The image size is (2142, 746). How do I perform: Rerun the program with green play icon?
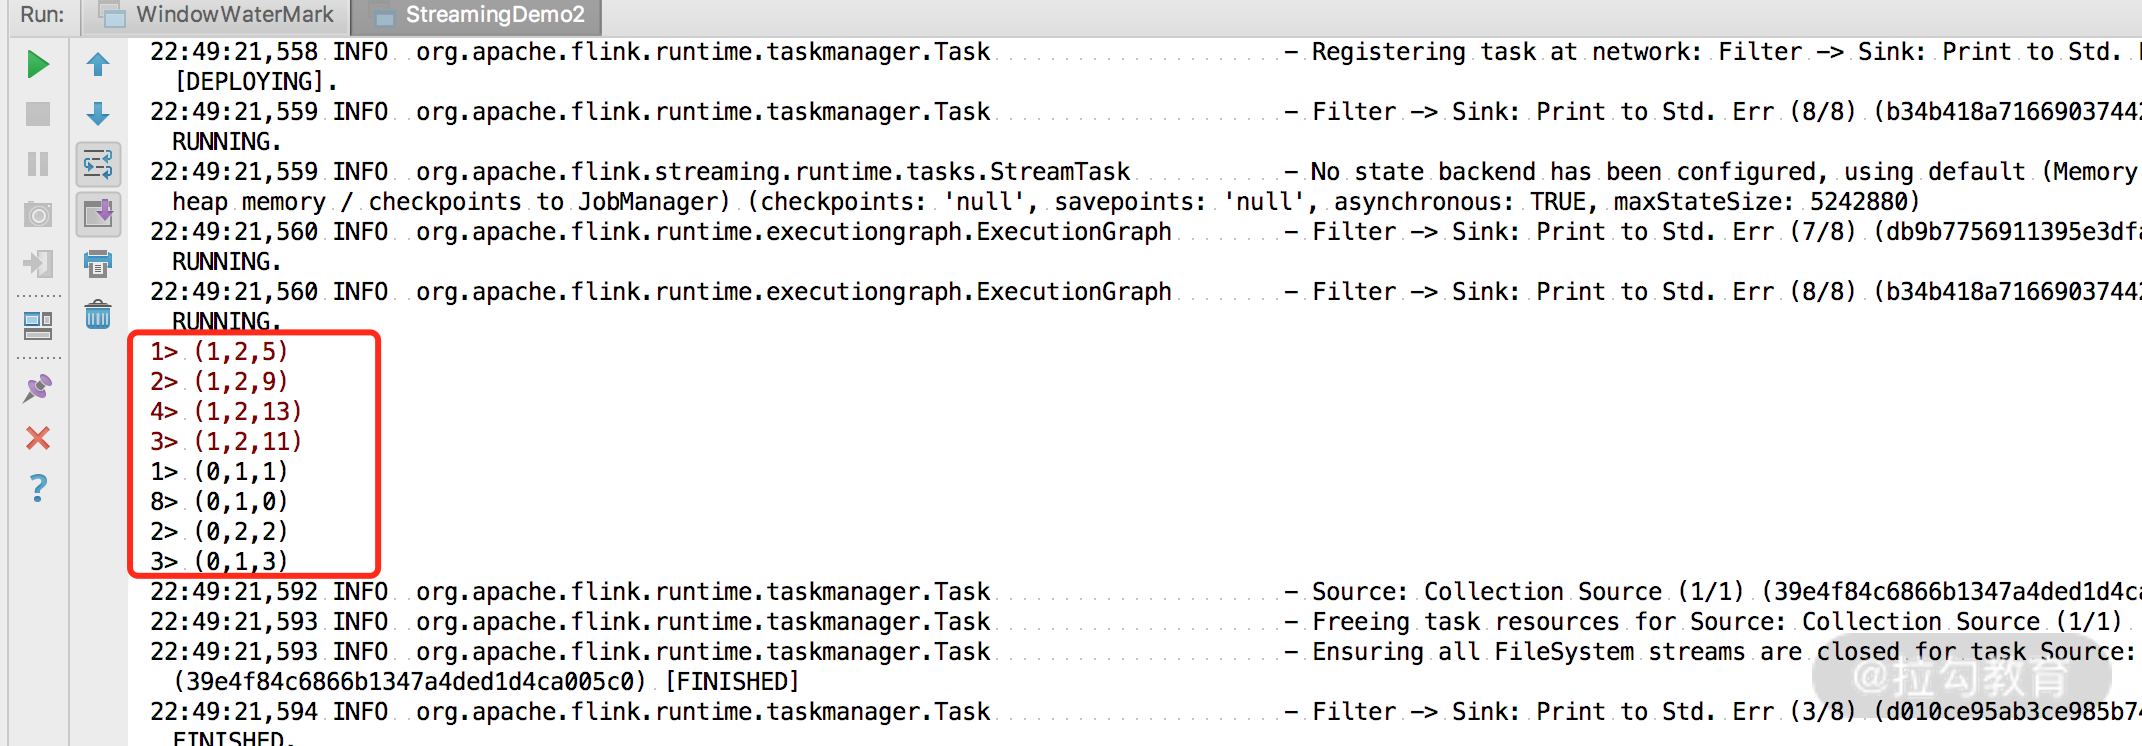click(38, 65)
